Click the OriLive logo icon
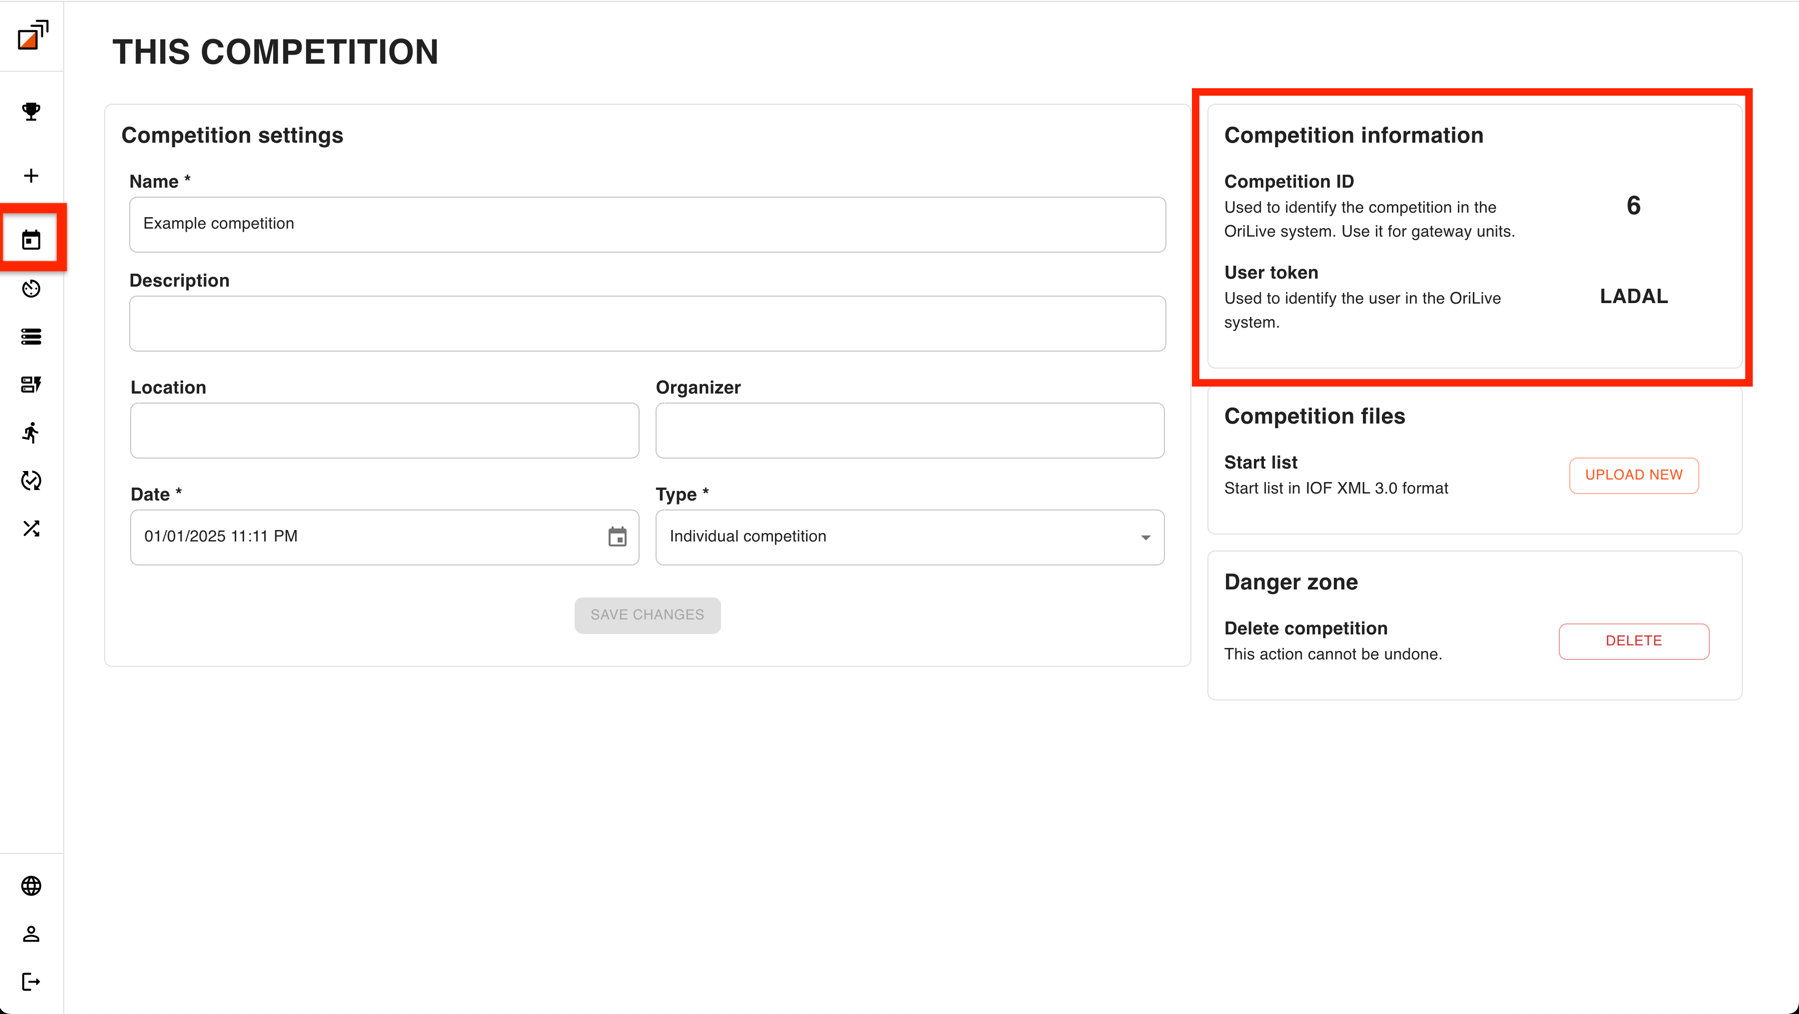1799x1014 pixels. click(32, 35)
